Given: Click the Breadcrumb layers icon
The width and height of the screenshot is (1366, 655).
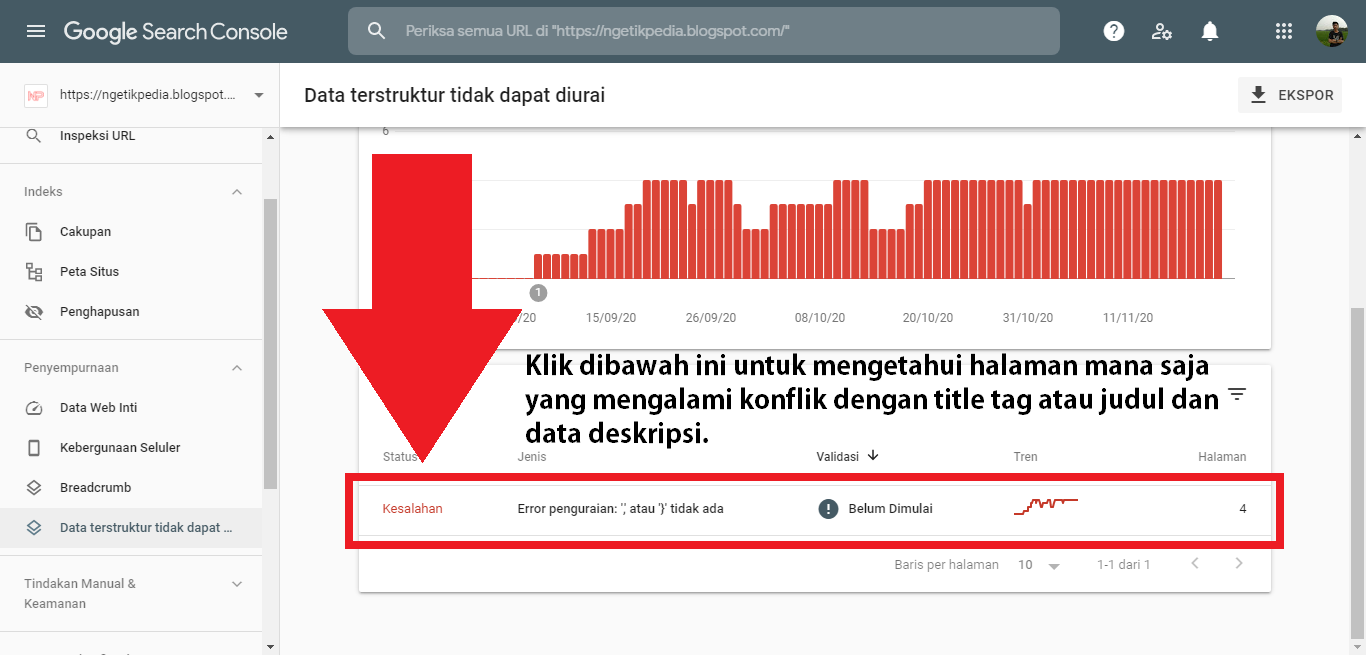Looking at the screenshot, I should 34,488.
